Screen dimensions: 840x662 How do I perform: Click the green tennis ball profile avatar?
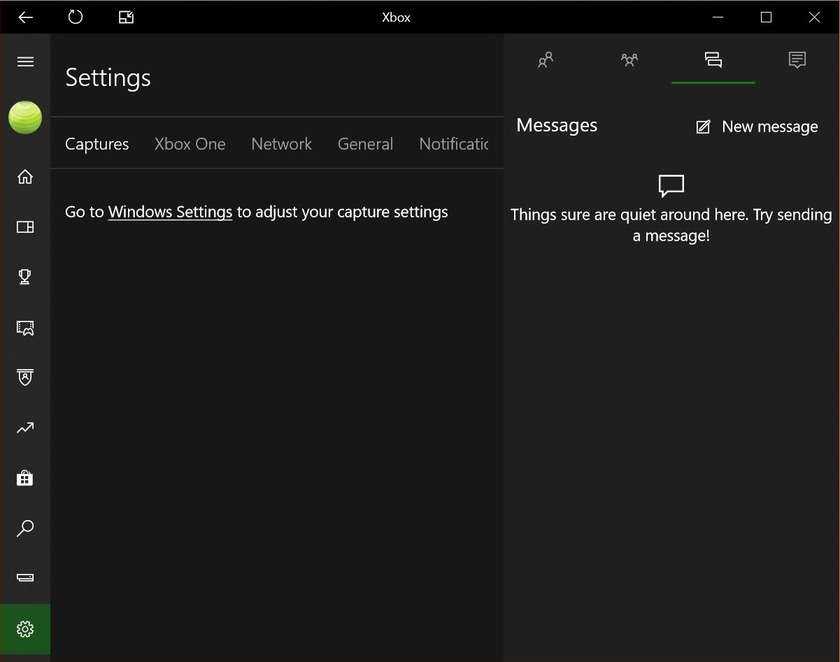tap(25, 118)
